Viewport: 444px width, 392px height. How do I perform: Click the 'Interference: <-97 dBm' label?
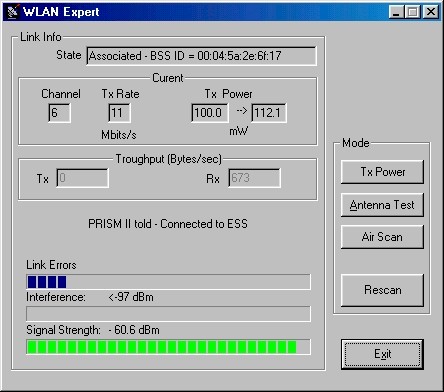point(90,297)
